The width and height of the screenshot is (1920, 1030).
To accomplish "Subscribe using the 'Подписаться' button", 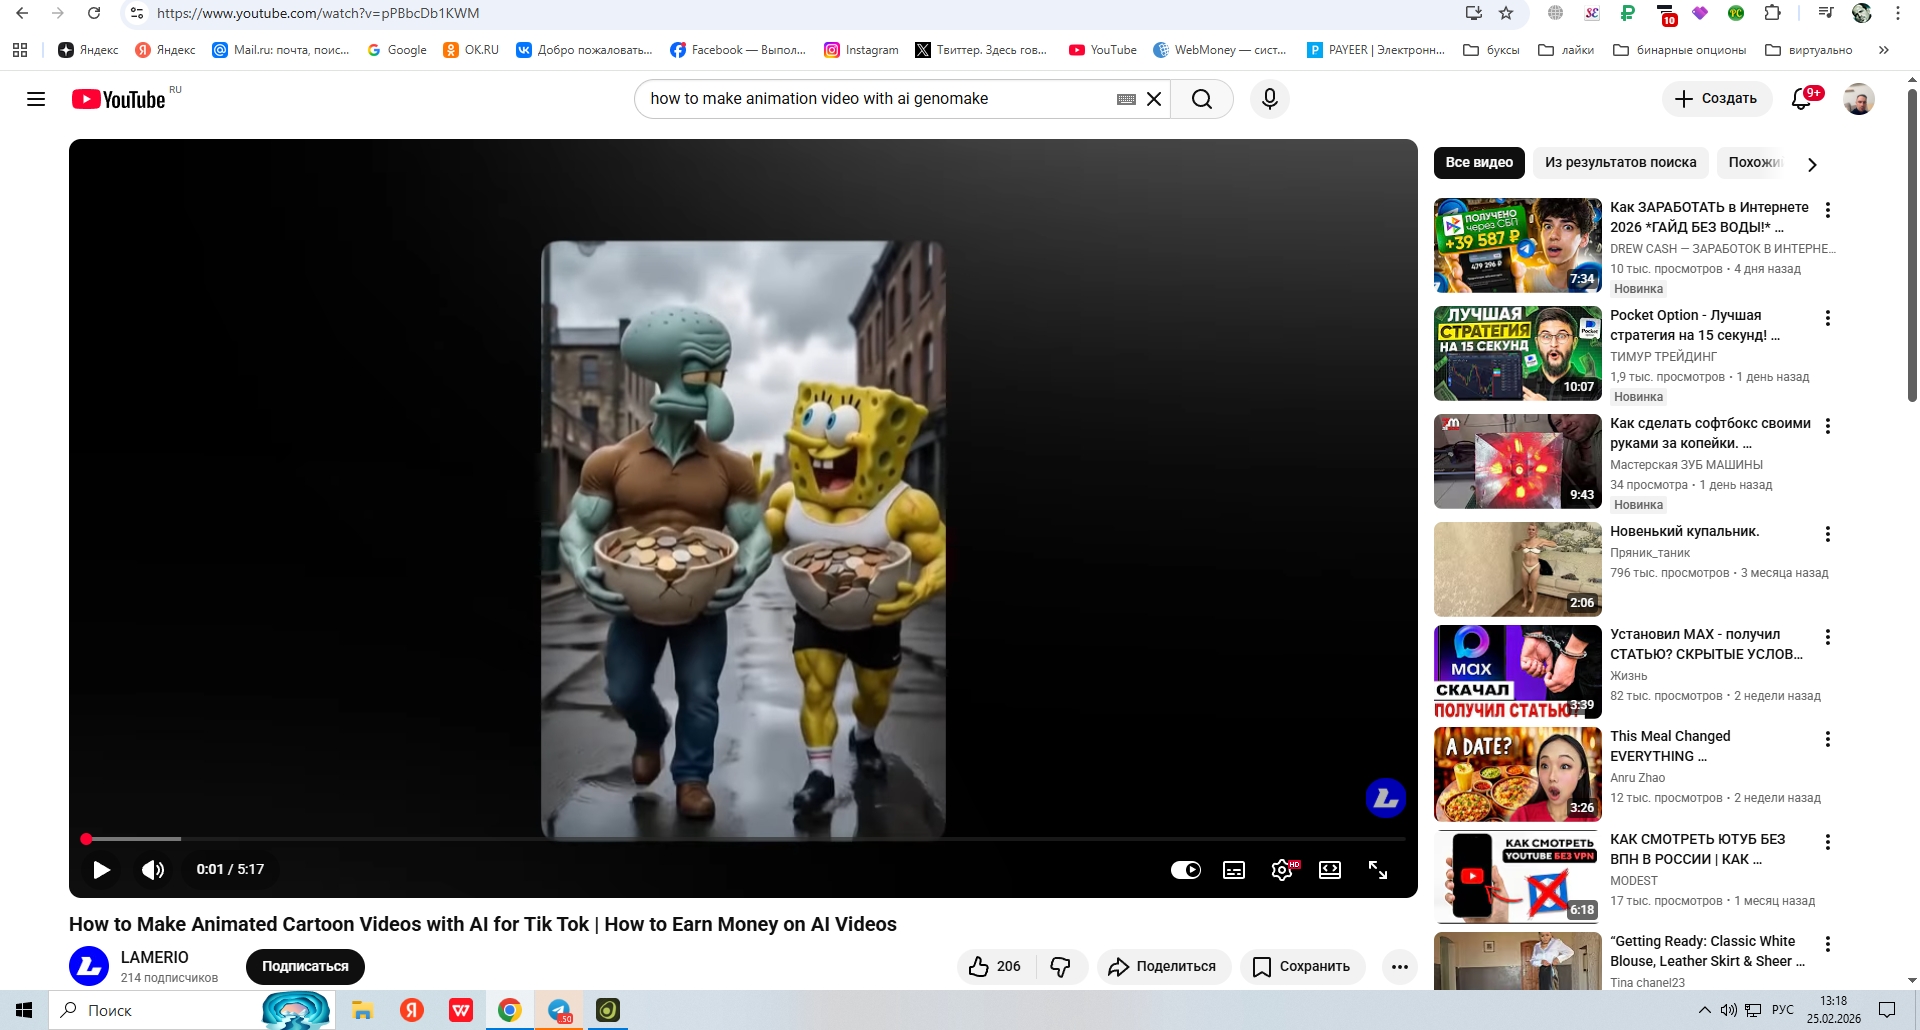I will (305, 966).
